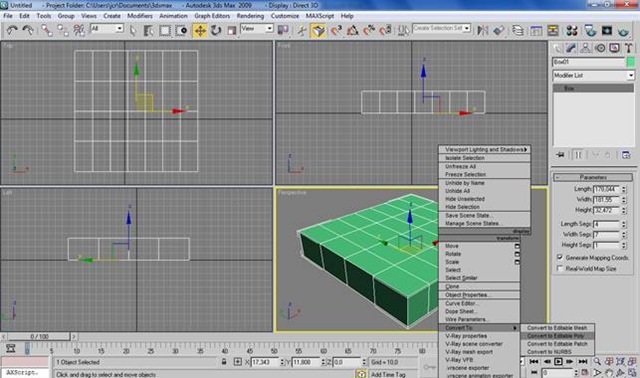
Task: Open Render Setup teapot icon
Action: click(x=590, y=31)
